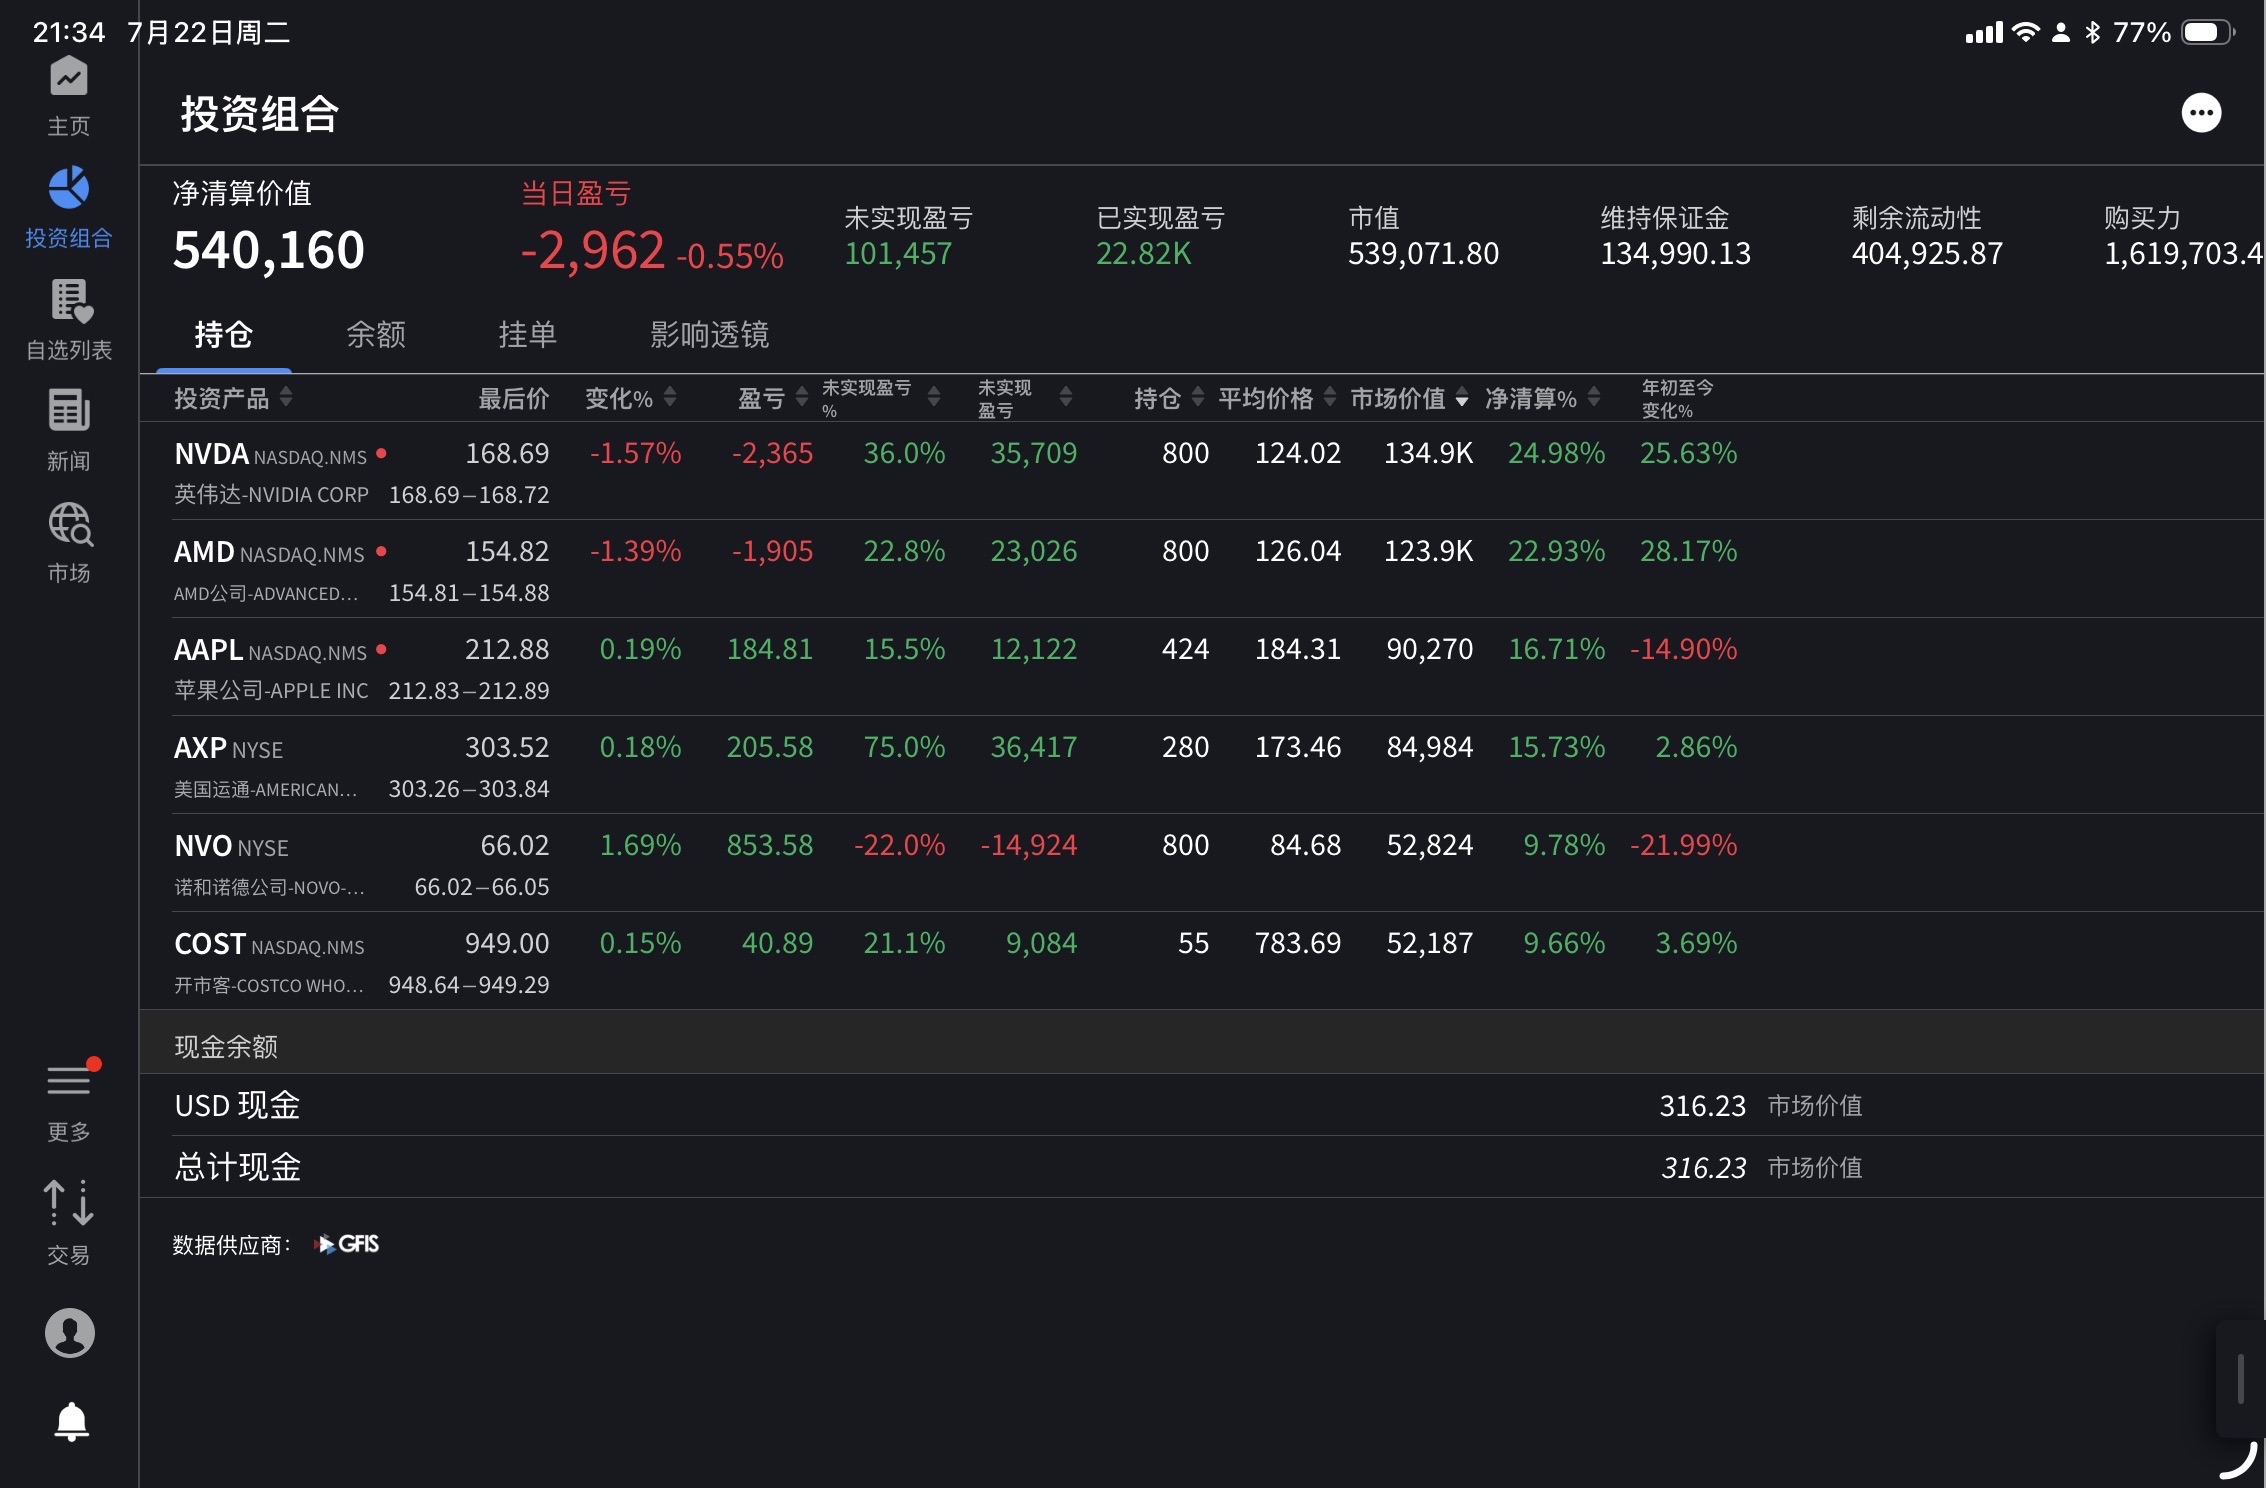Sort by 投资产品 column header

click(x=233, y=398)
